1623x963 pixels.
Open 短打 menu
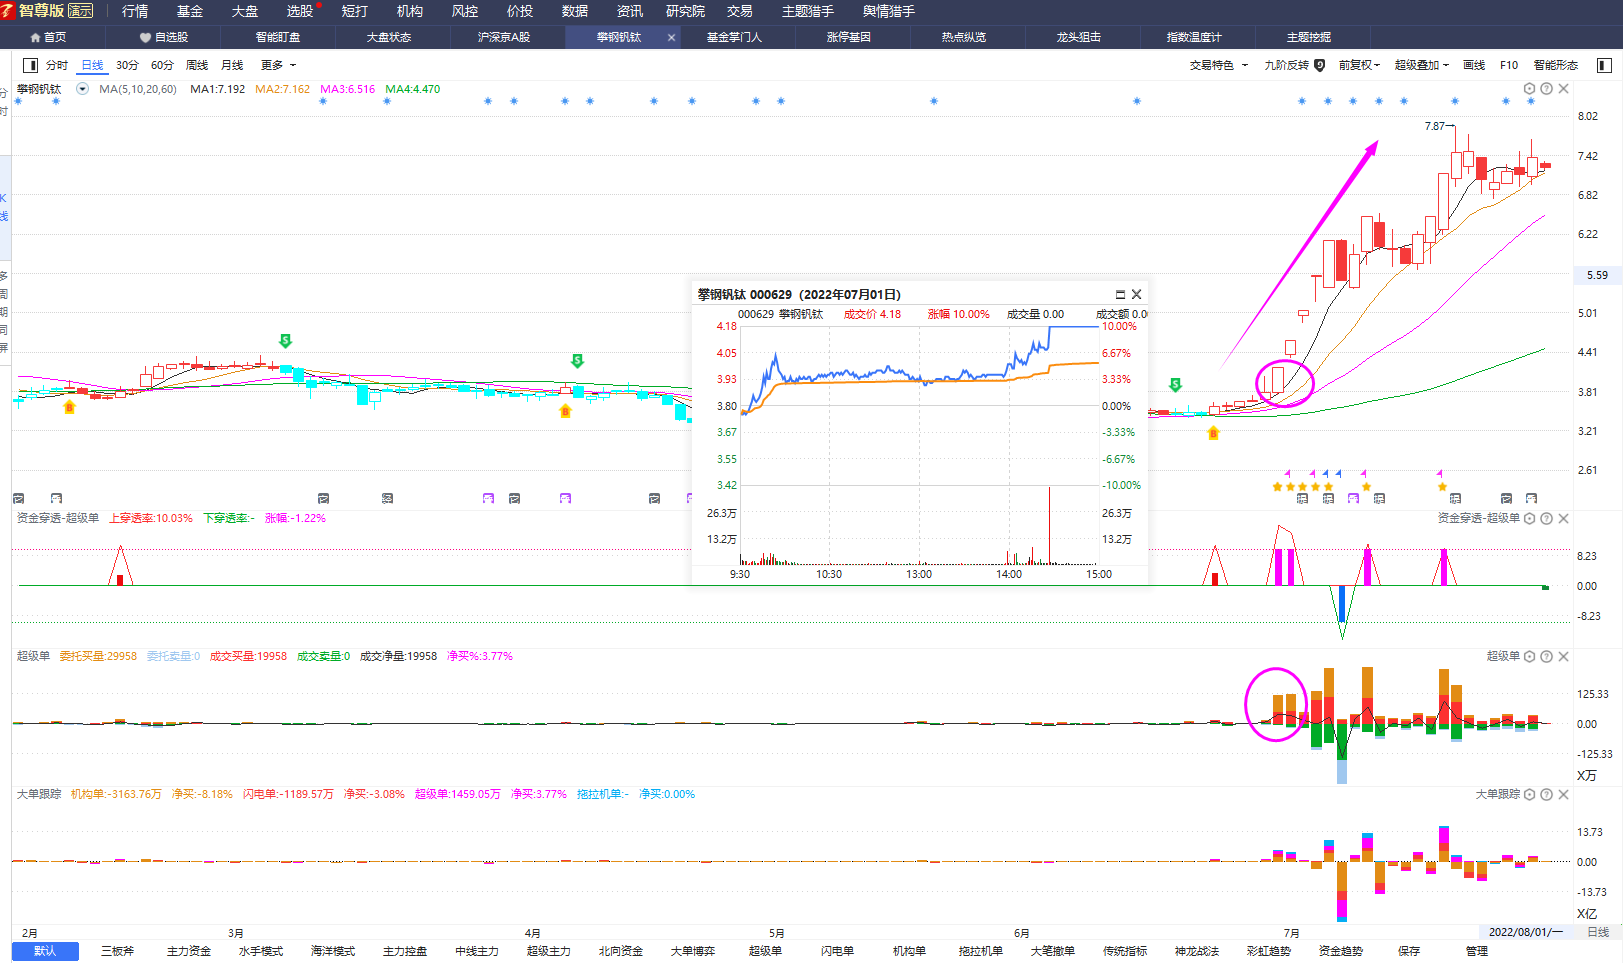coord(355,11)
